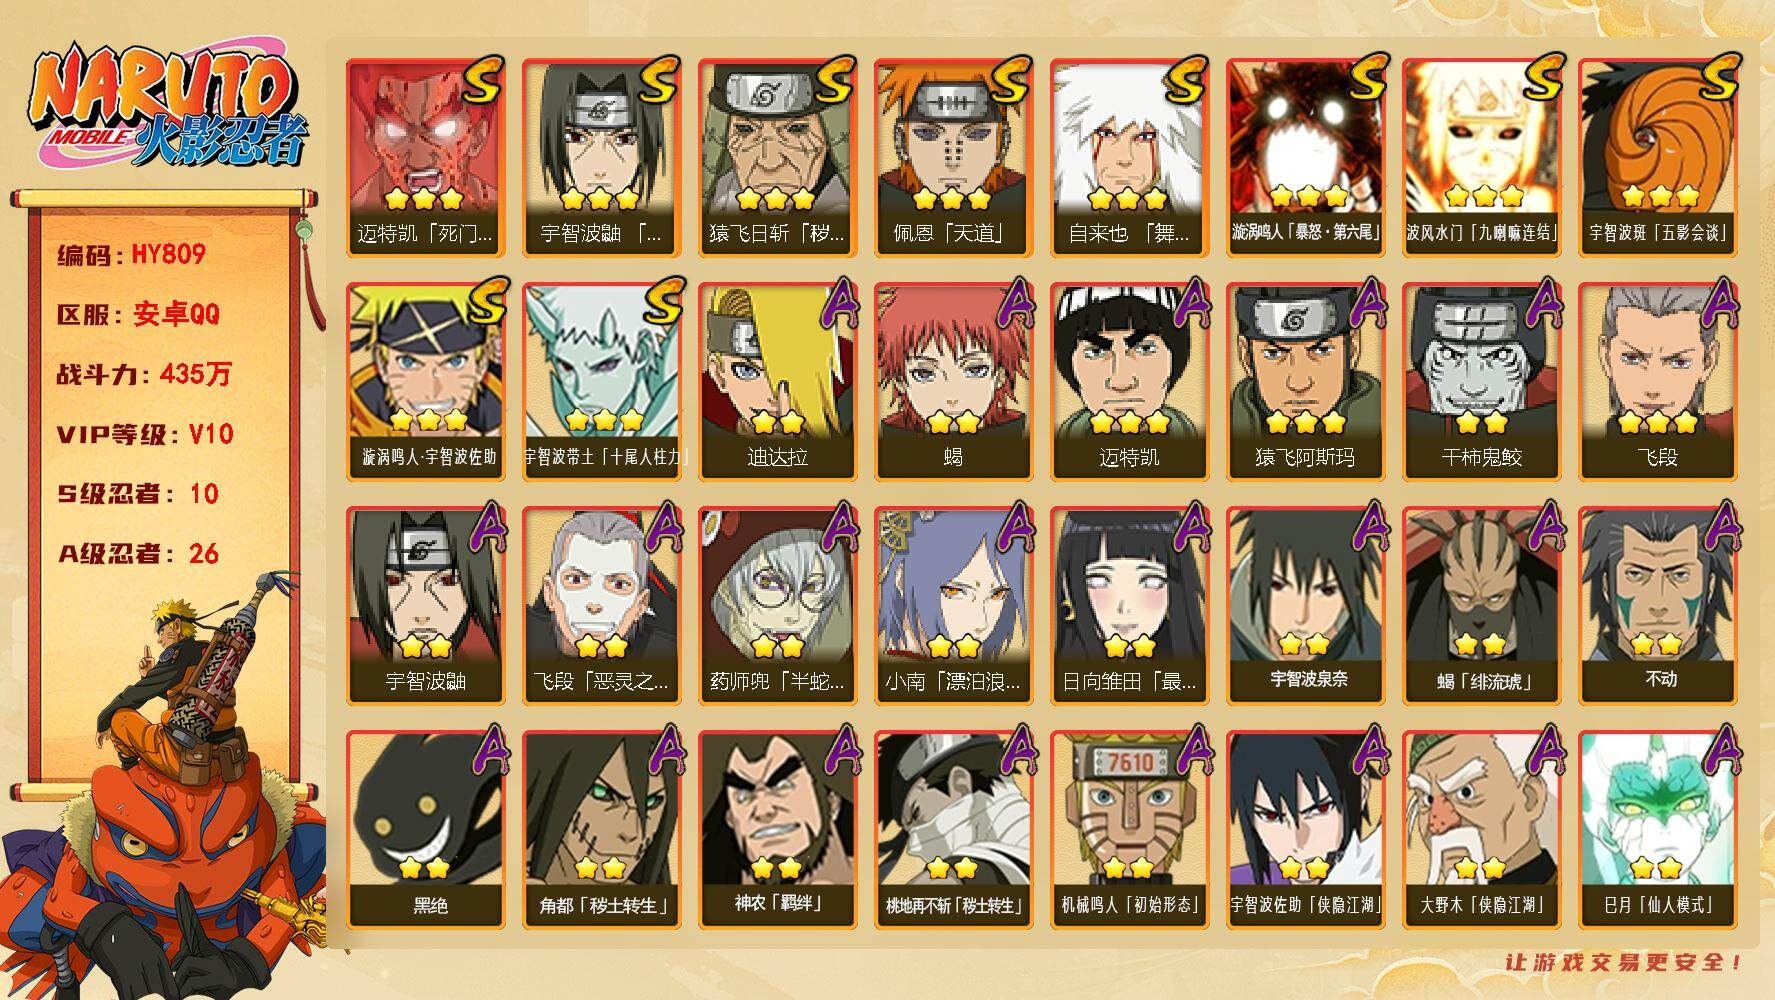Image resolution: width=1775 pixels, height=1000 pixels.
Task: Click the 战斗力: 435万 power label
Action: [x=144, y=374]
